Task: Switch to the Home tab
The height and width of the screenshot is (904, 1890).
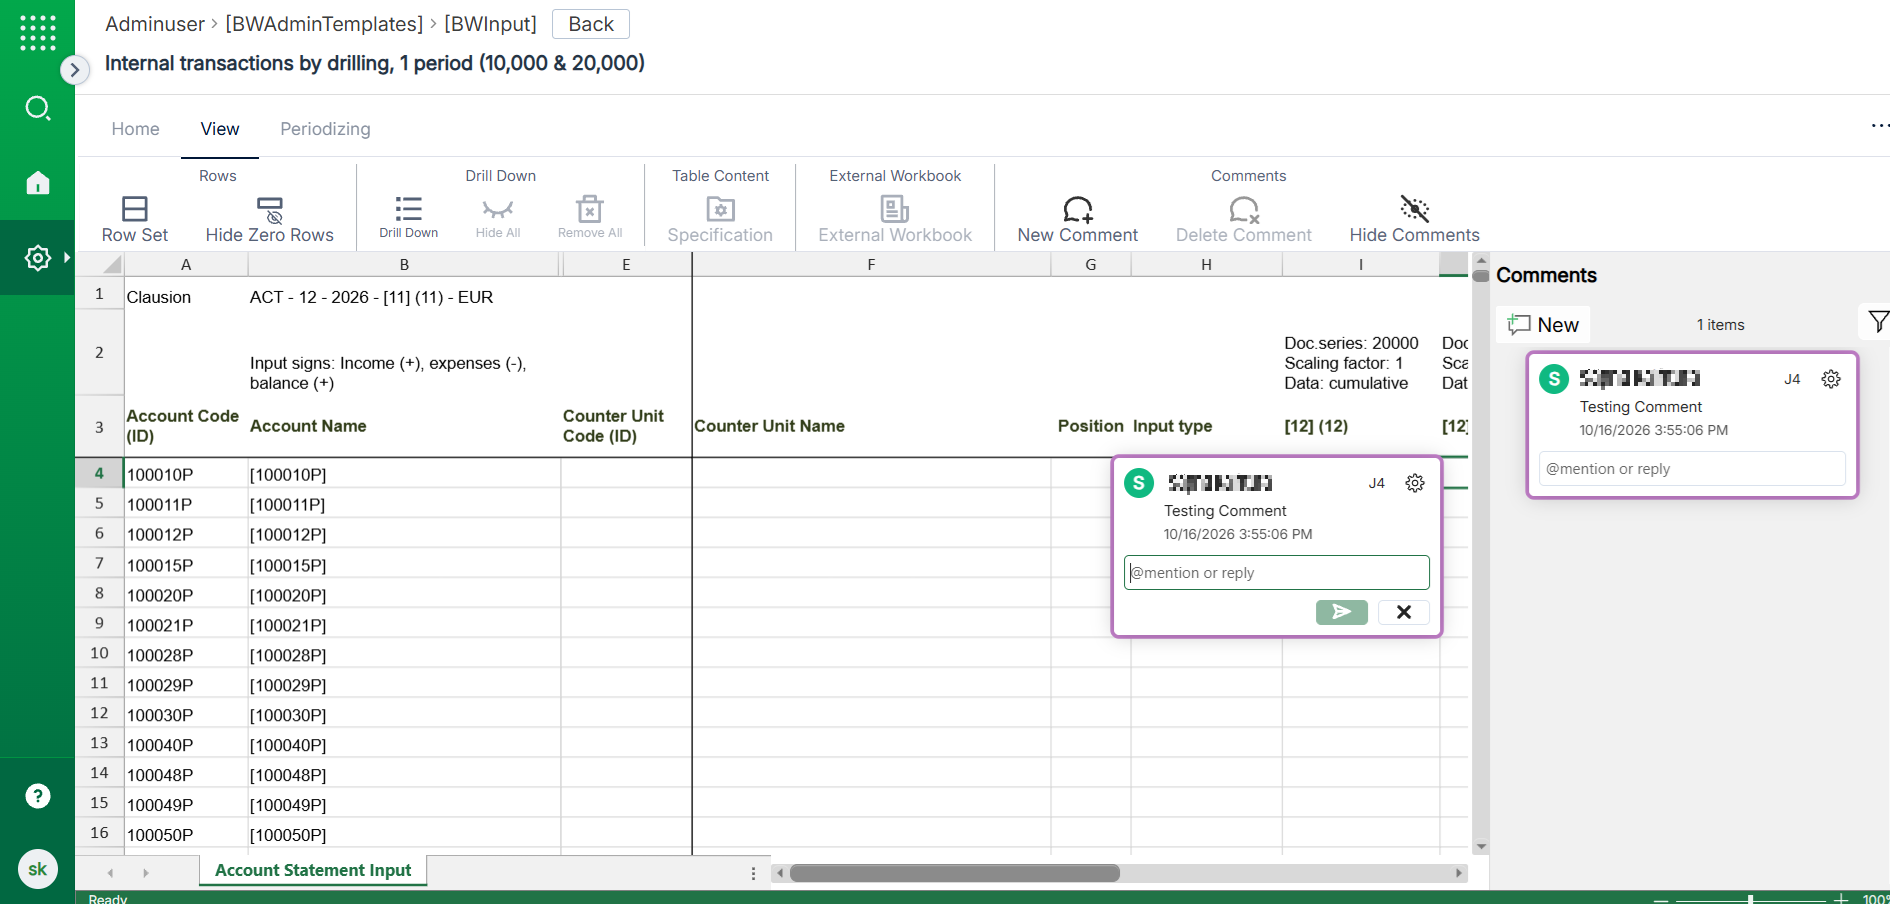Action: pyautogui.click(x=135, y=129)
